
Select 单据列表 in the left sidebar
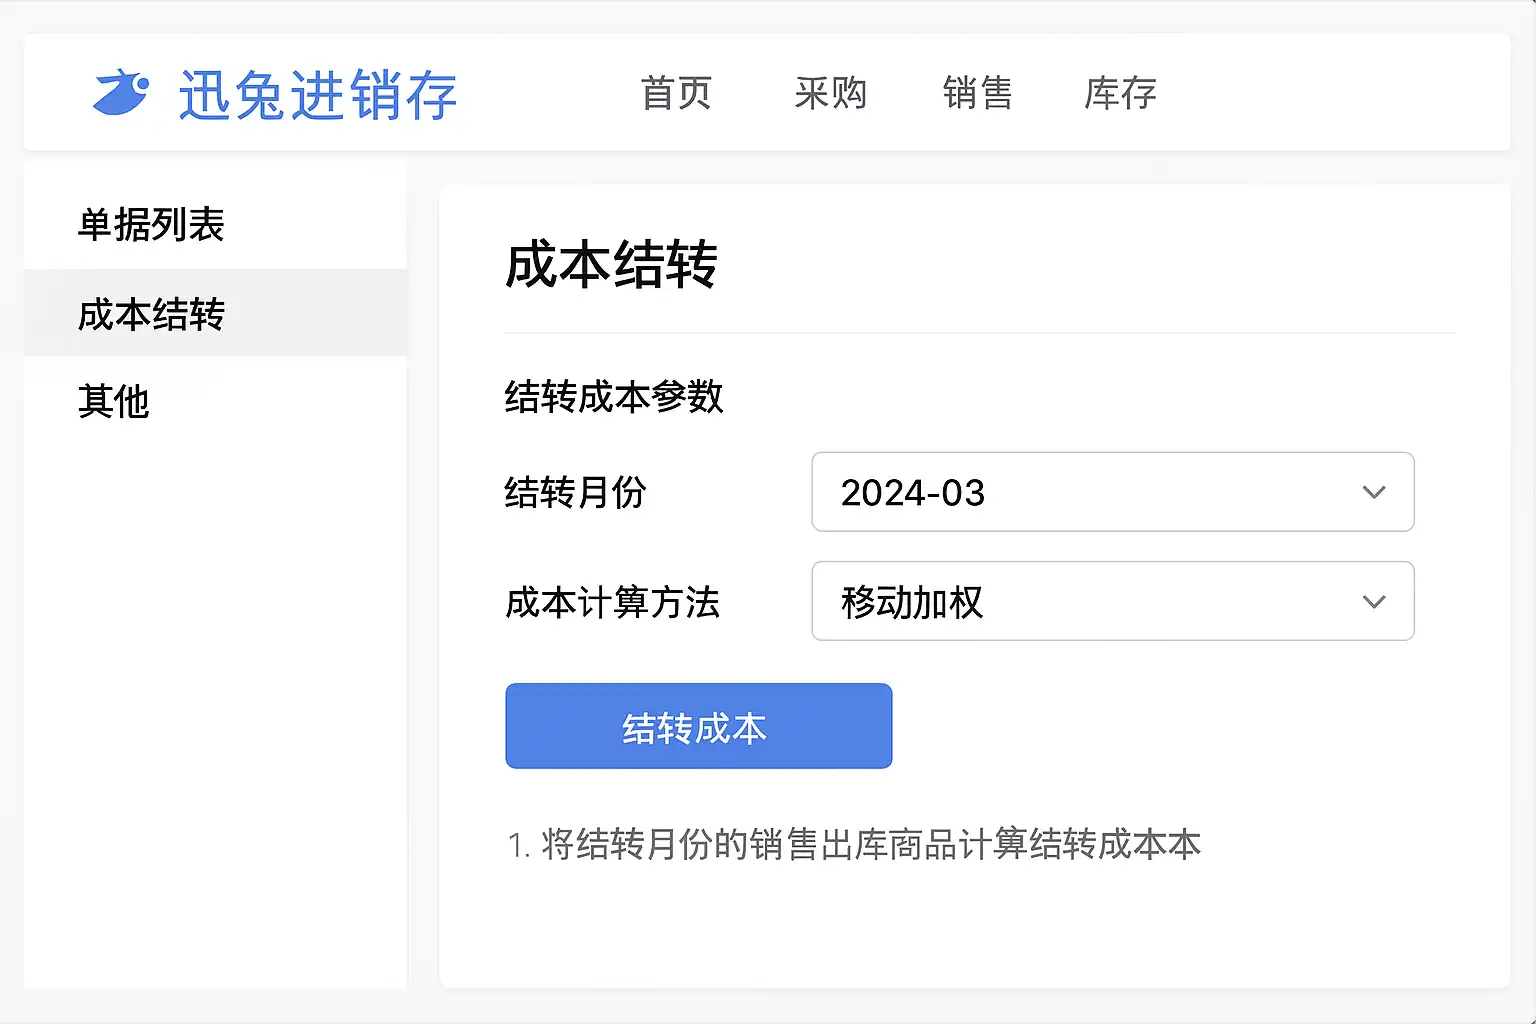[x=151, y=224]
